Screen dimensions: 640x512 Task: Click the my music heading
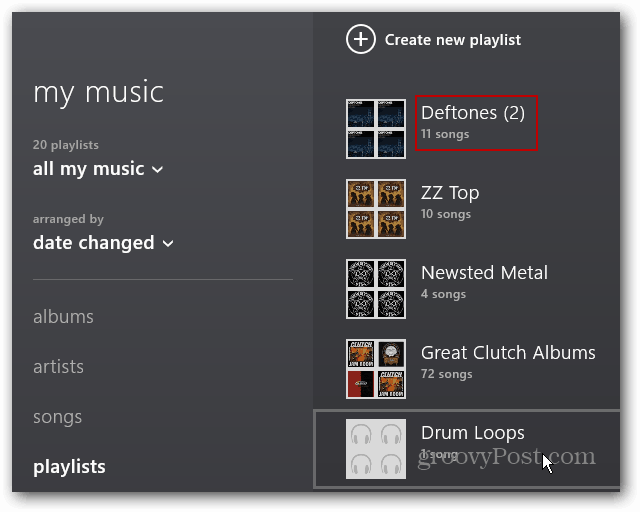pyautogui.click(x=98, y=93)
